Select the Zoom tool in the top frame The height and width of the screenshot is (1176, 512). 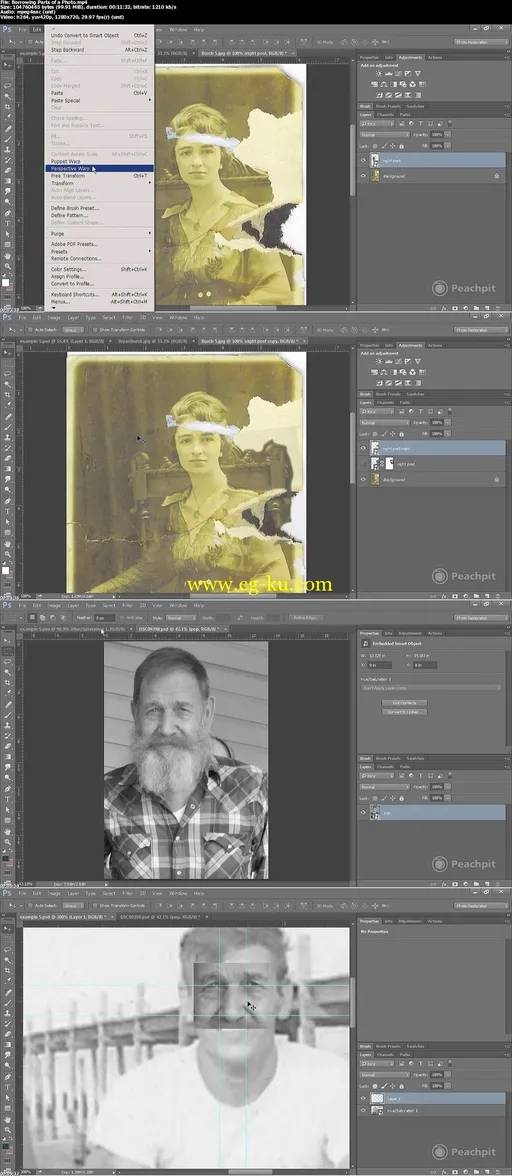click(x=7, y=266)
